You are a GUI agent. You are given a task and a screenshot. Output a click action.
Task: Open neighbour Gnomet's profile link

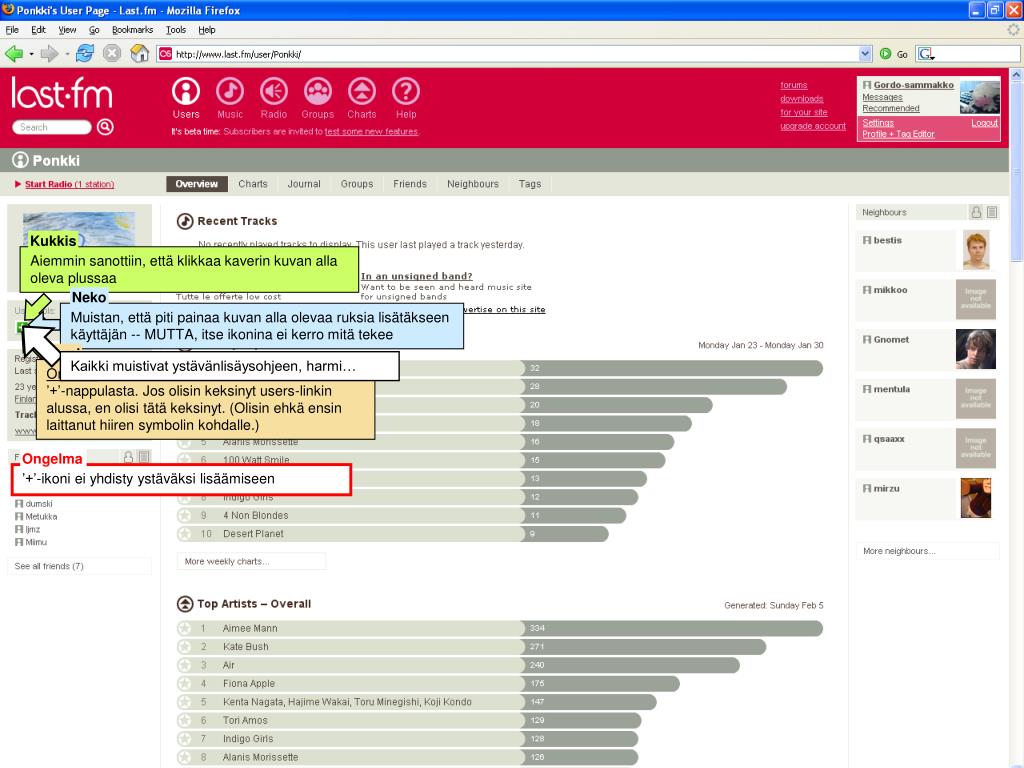tap(891, 340)
